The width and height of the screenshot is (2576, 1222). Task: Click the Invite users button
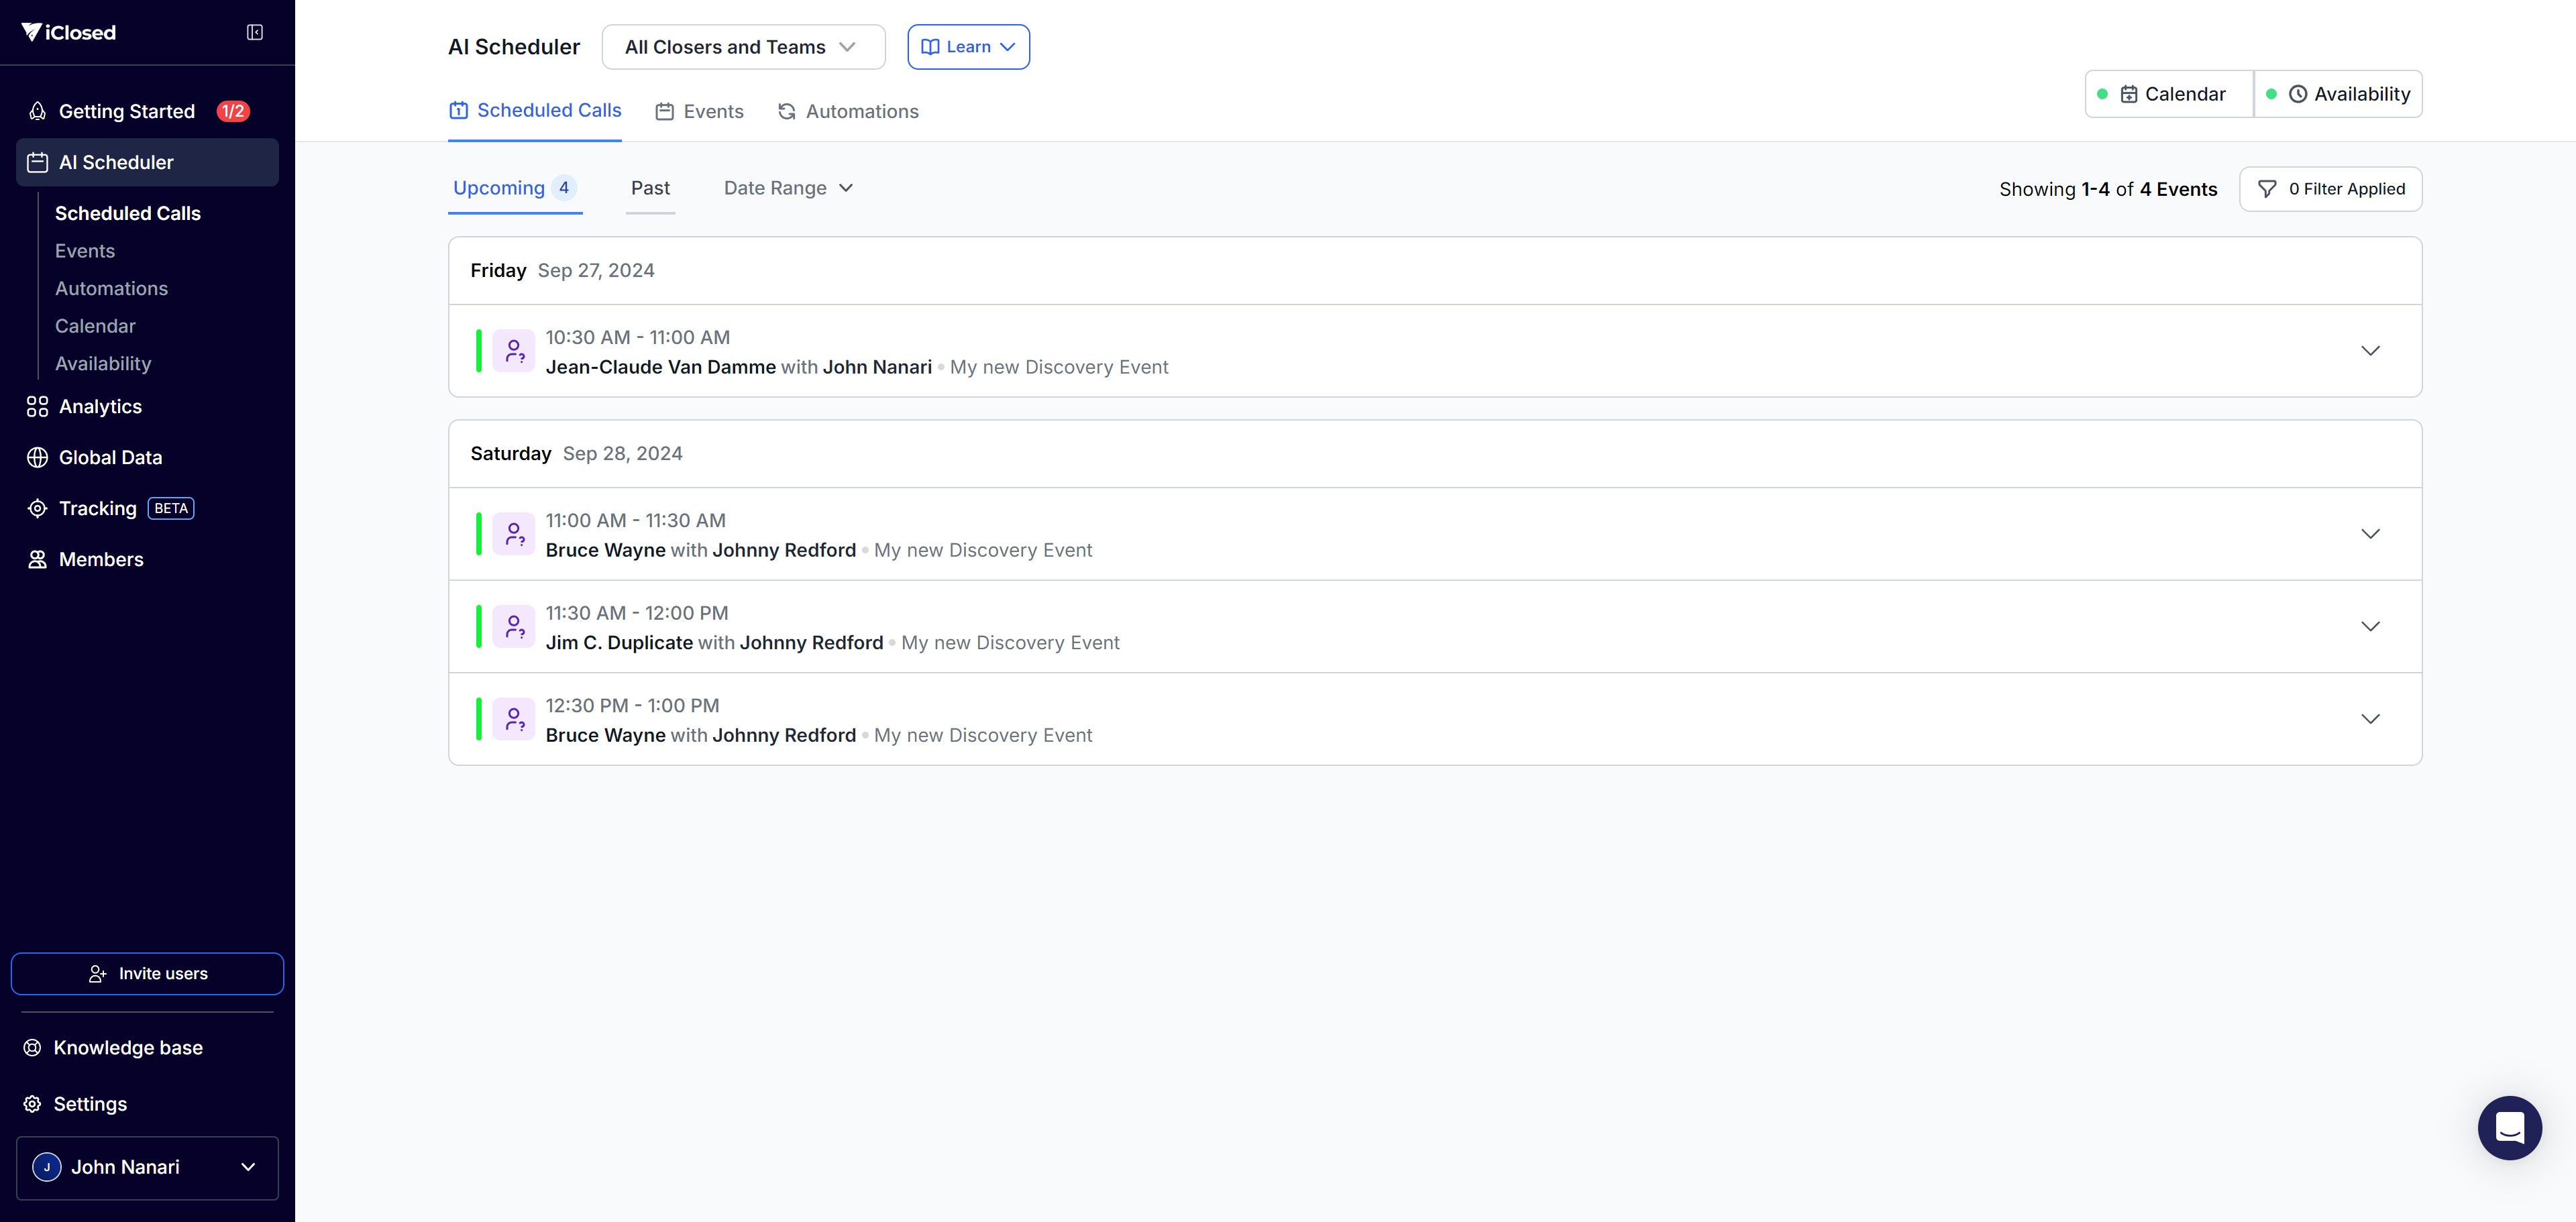coord(147,973)
